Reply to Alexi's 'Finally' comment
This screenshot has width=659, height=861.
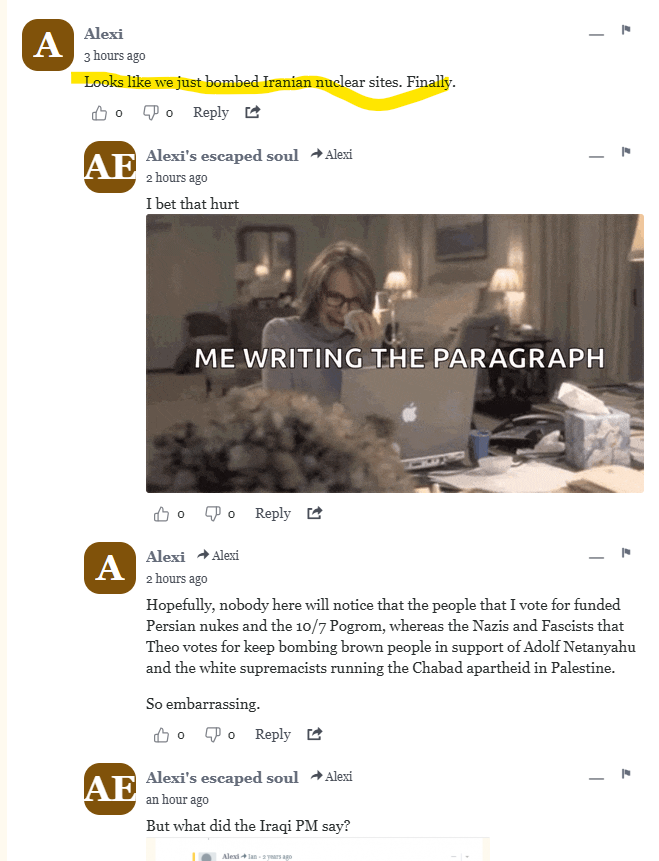(211, 113)
